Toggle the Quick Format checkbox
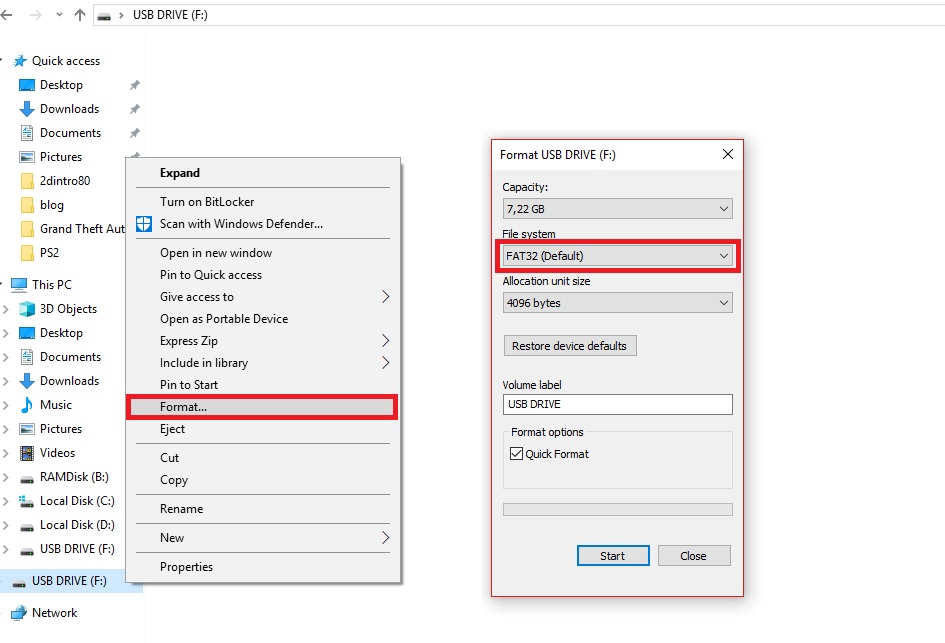The width and height of the screenshot is (945, 643). pyautogui.click(x=517, y=454)
